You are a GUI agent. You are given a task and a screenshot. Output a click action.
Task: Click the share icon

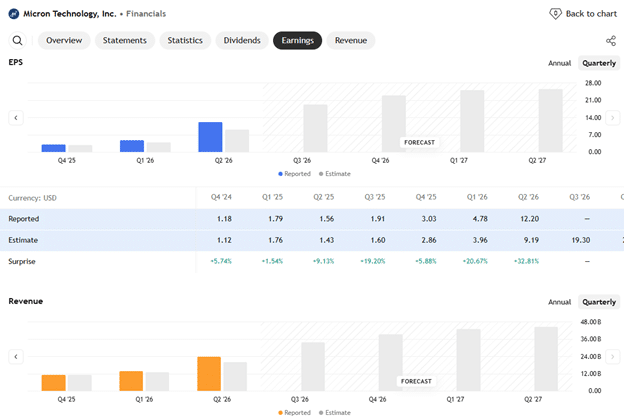611,41
